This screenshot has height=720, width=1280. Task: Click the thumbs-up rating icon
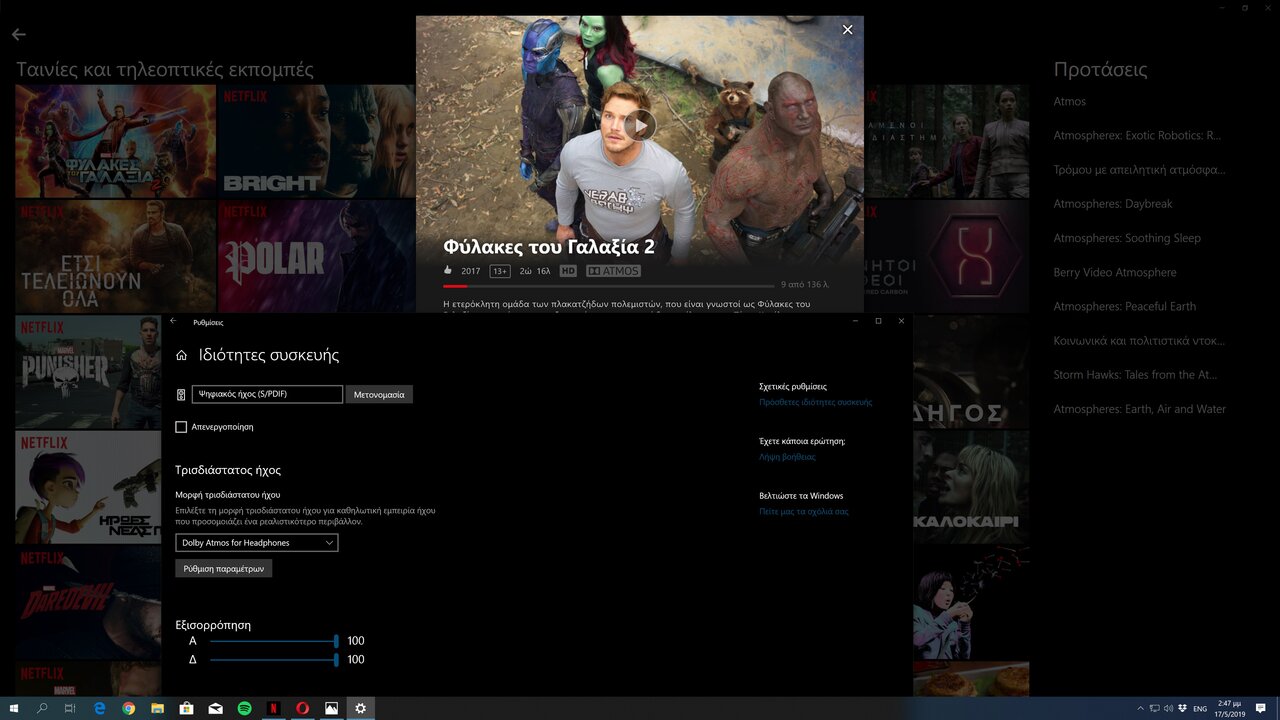tap(448, 271)
